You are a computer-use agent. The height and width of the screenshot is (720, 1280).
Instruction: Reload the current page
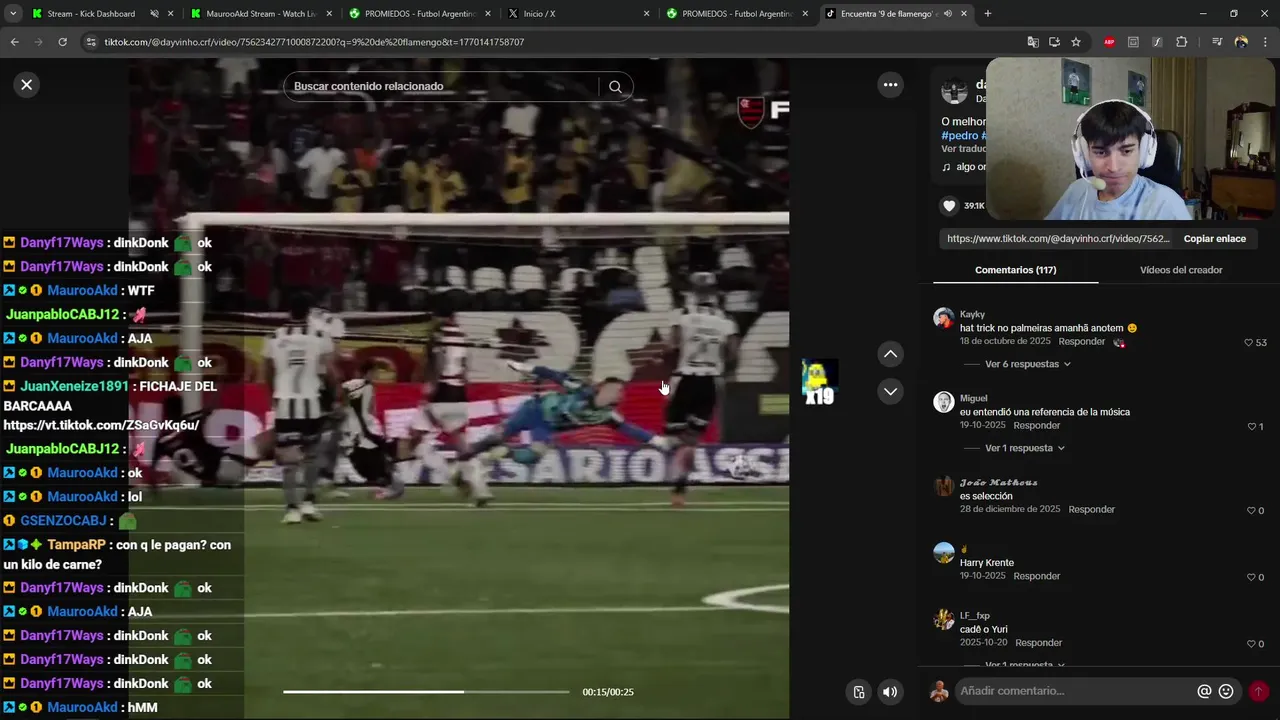62,42
